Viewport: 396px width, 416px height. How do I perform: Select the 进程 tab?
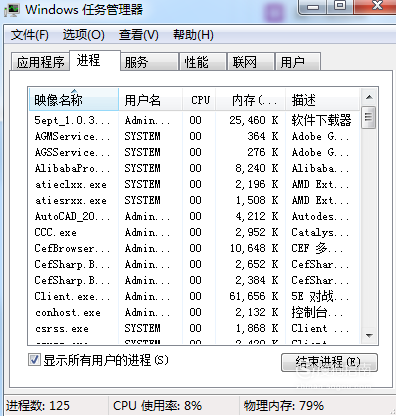pos(95,61)
